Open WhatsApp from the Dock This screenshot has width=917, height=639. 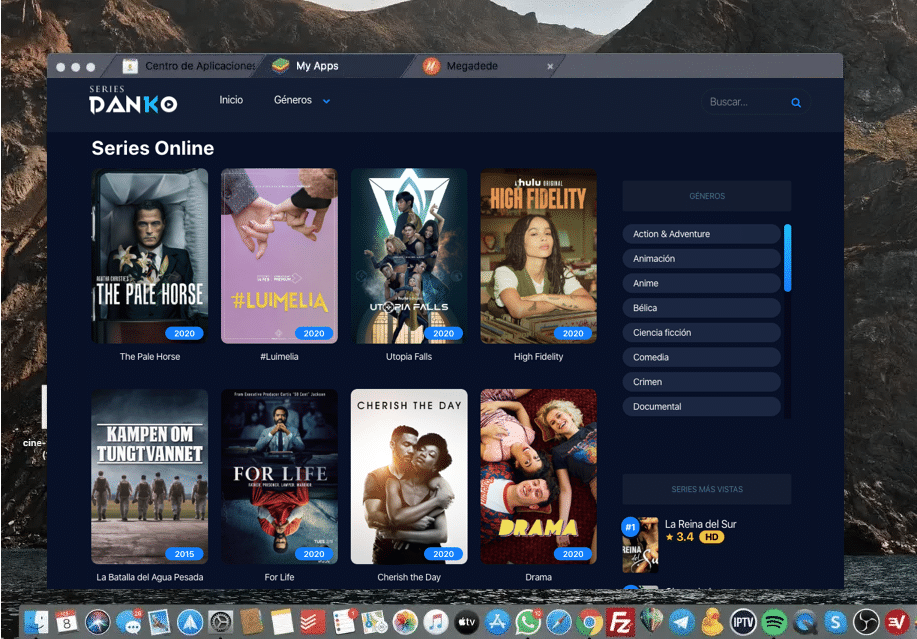527,620
